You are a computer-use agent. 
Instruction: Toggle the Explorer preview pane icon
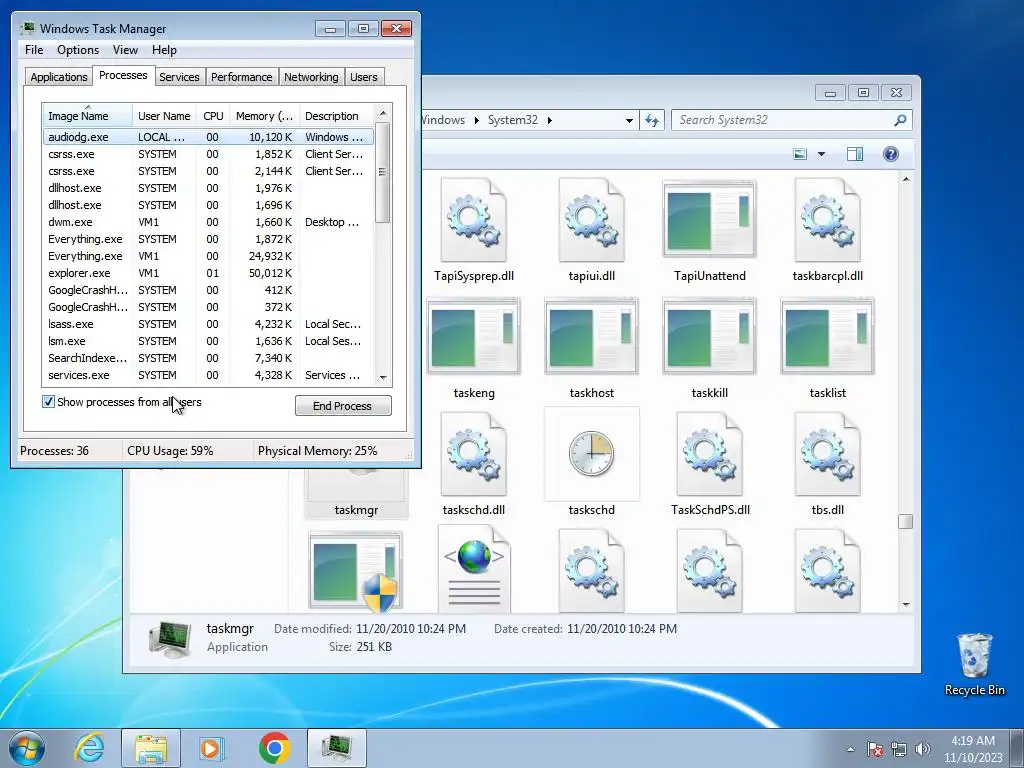coord(854,154)
